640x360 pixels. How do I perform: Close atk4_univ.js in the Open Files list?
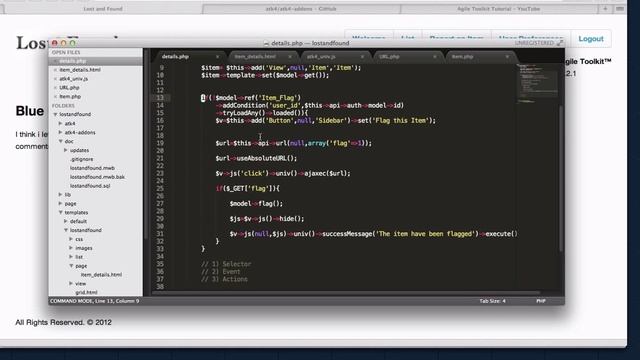[56, 79]
